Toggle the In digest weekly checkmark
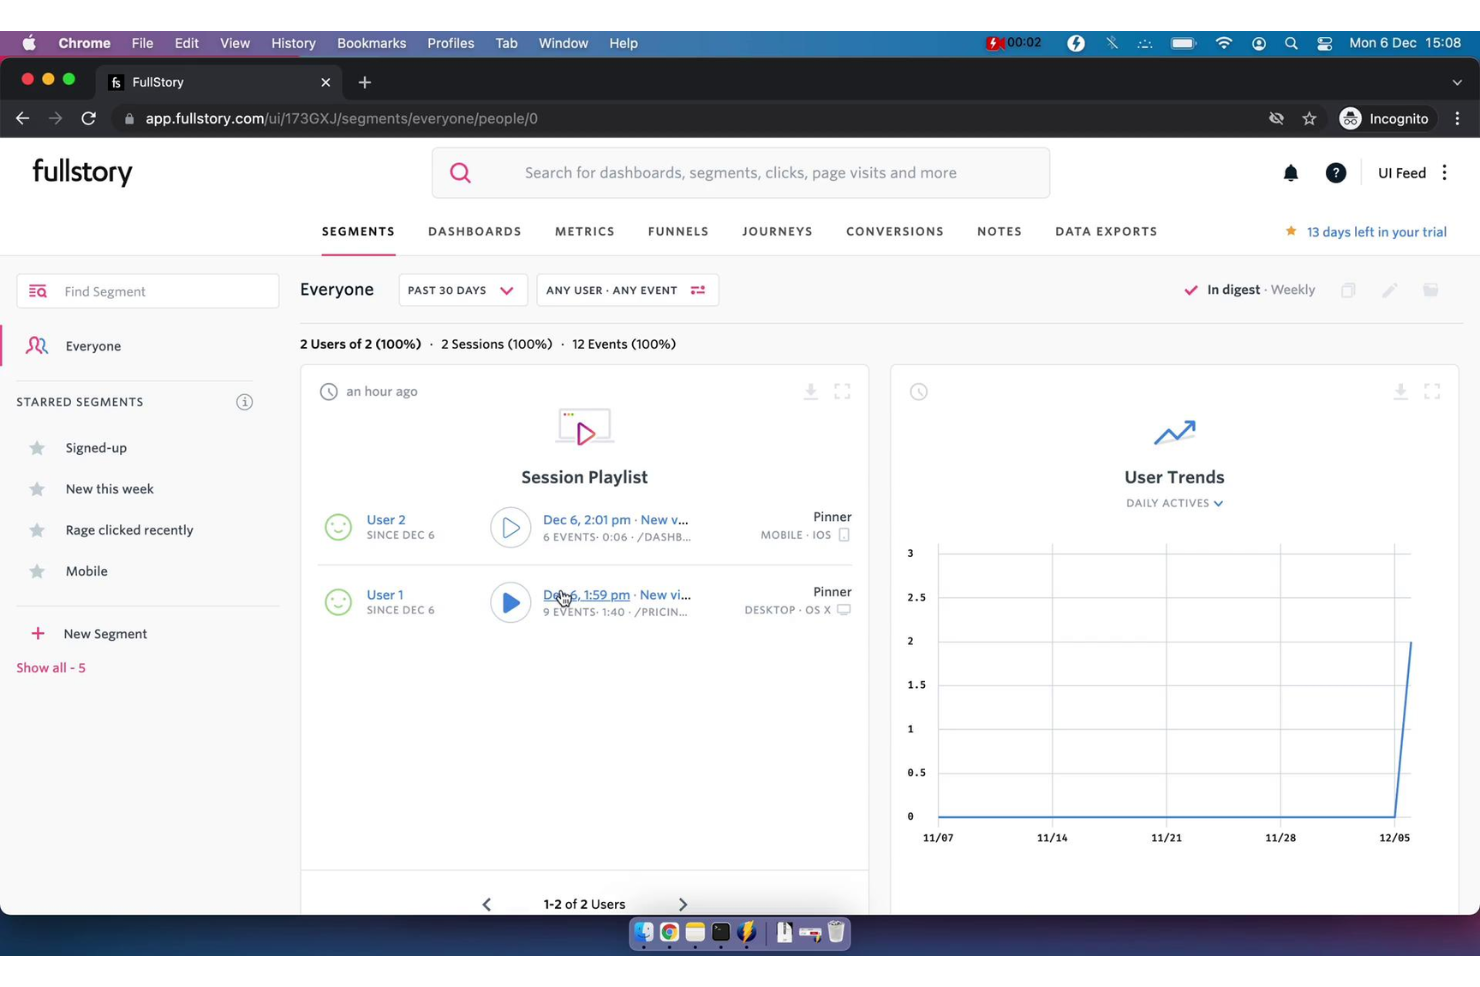Viewport: 1480px width, 987px height. [x=1191, y=290]
